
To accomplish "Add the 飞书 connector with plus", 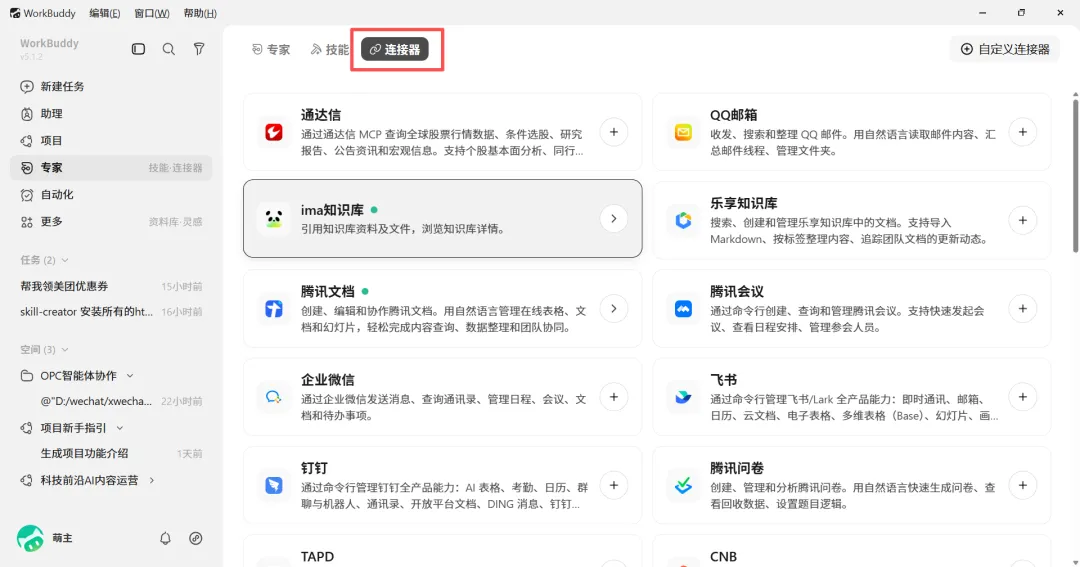I will tap(1023, 397).
